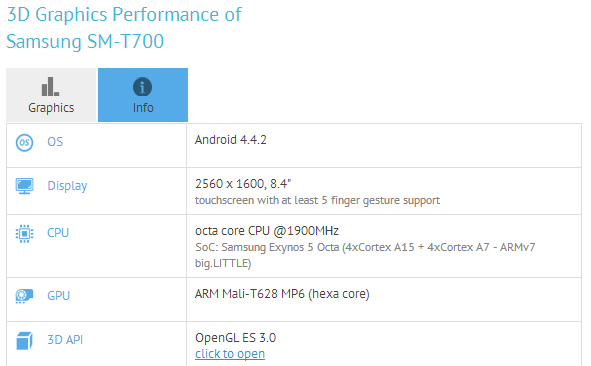The height and width of the screenshot is (366, 591).
Task: Click the GPU graphics card icon
Action: point(24,296)
